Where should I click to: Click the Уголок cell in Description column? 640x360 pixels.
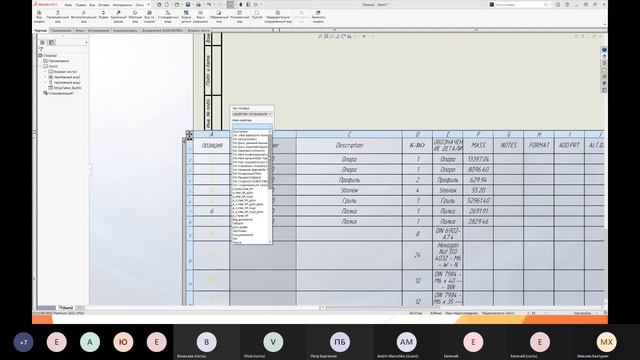349,190
